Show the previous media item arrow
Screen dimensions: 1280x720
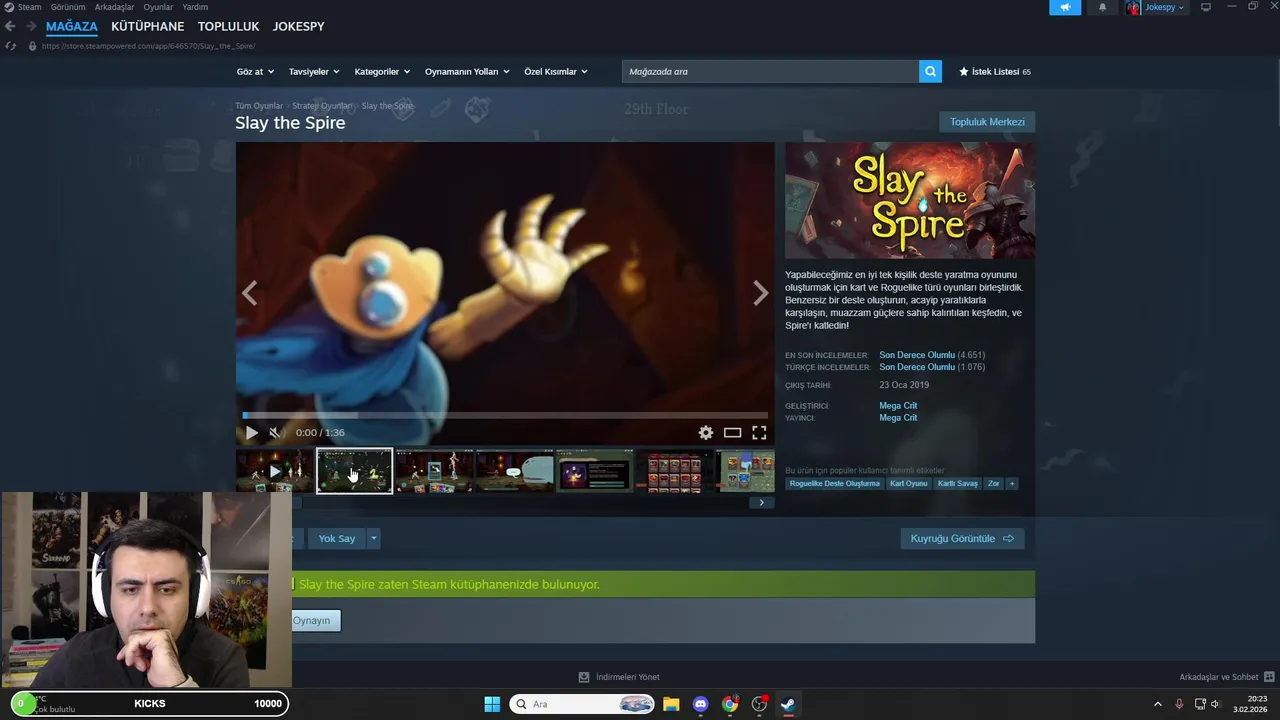tap(250, 293)
